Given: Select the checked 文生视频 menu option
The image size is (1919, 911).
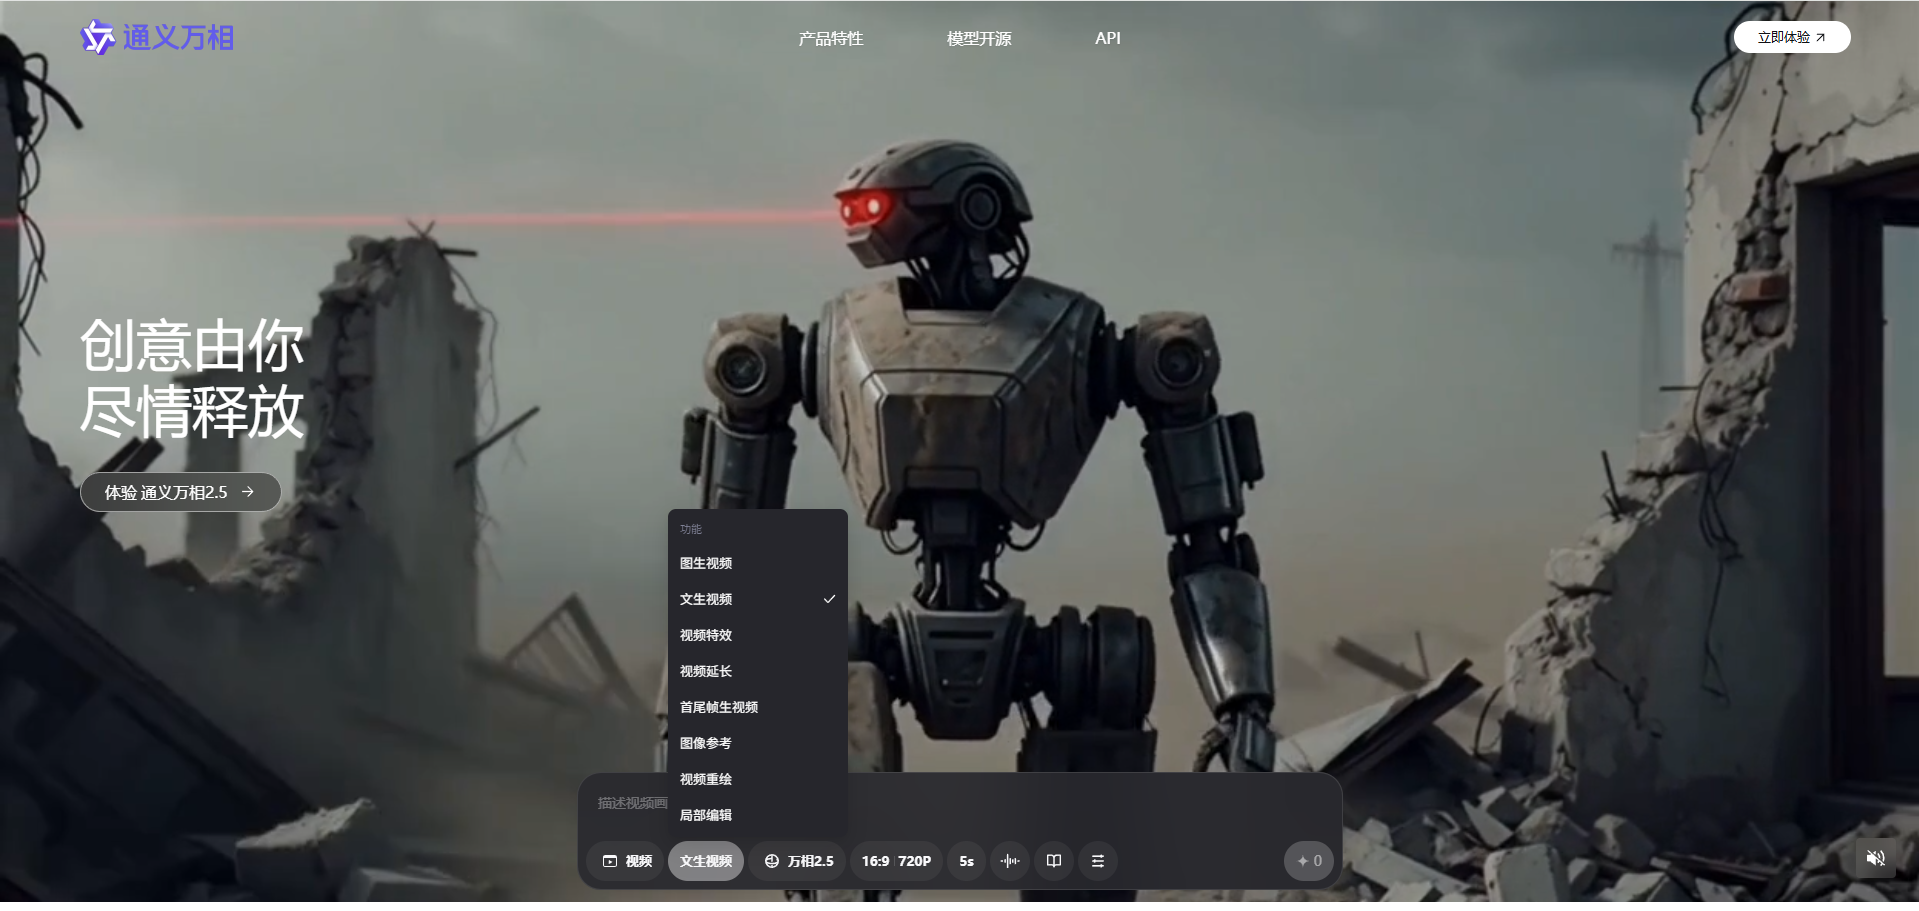Looking at the screenshot, I should click(x=706, y=599).
